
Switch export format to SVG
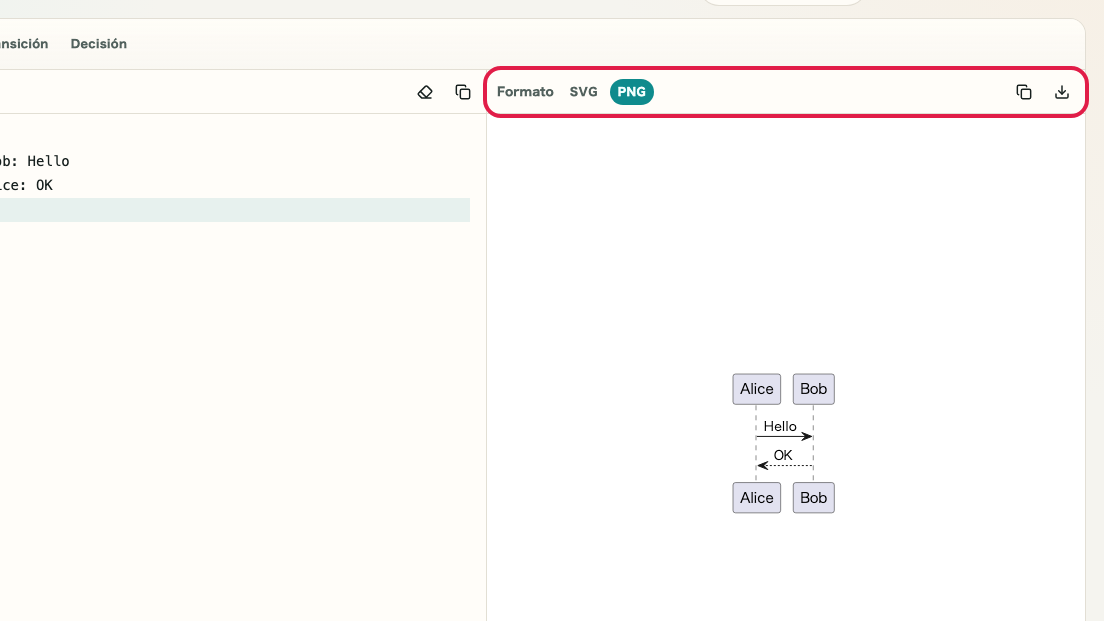click(x=583, y=92)
